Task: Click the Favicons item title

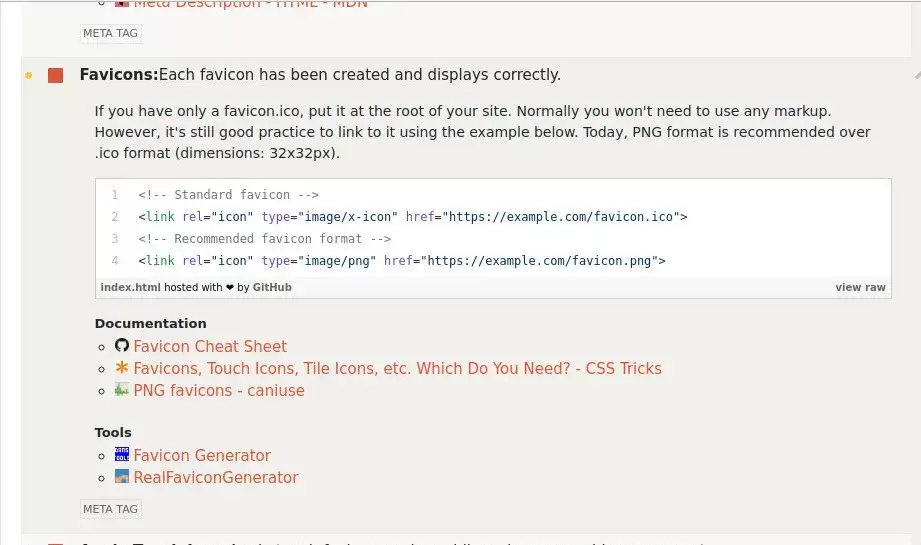Action: pyautogui.click(x=119, y=75)
